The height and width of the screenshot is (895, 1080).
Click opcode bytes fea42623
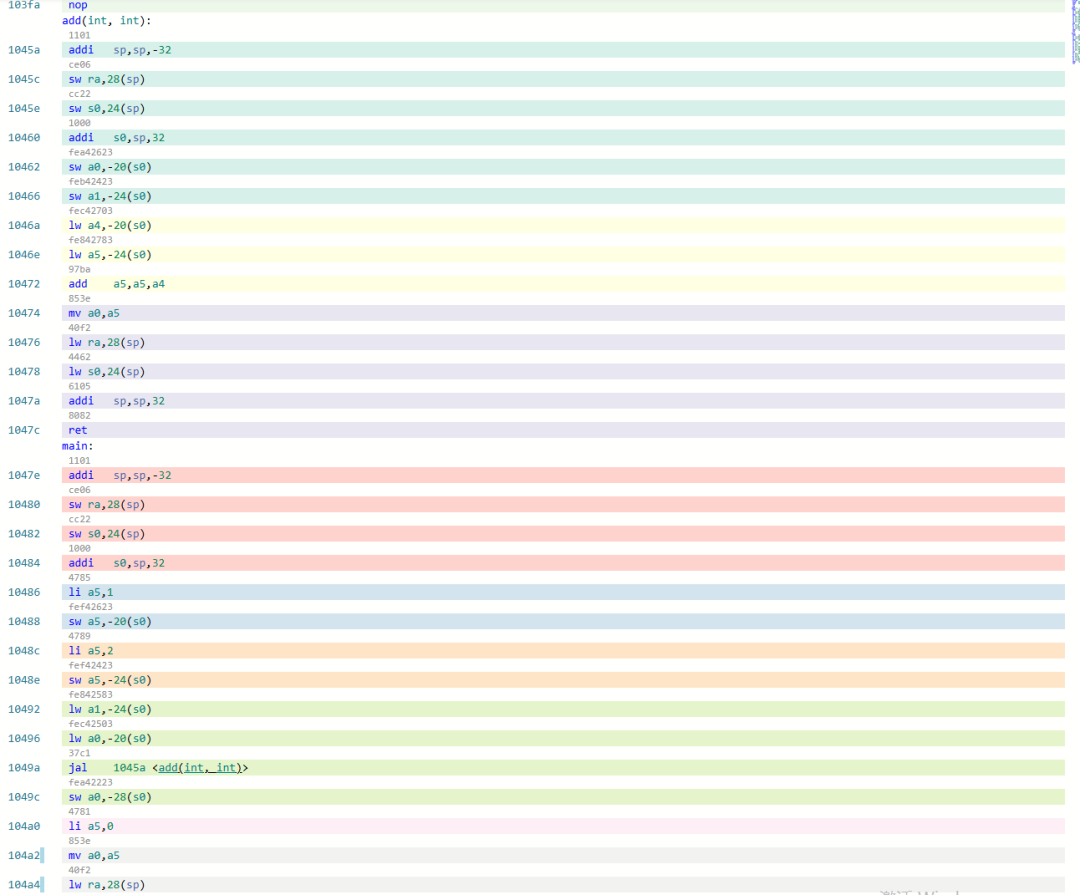[90, 152]
